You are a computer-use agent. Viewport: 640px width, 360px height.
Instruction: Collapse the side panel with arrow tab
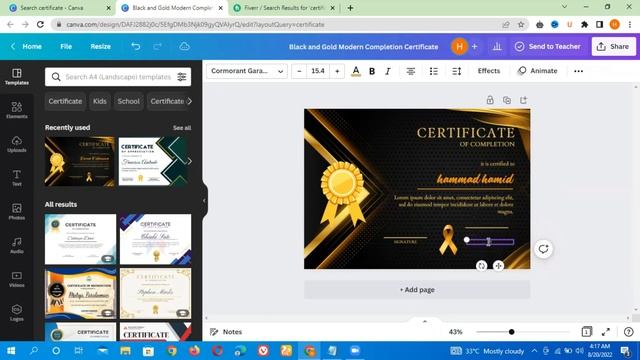[x=204, y=200]
